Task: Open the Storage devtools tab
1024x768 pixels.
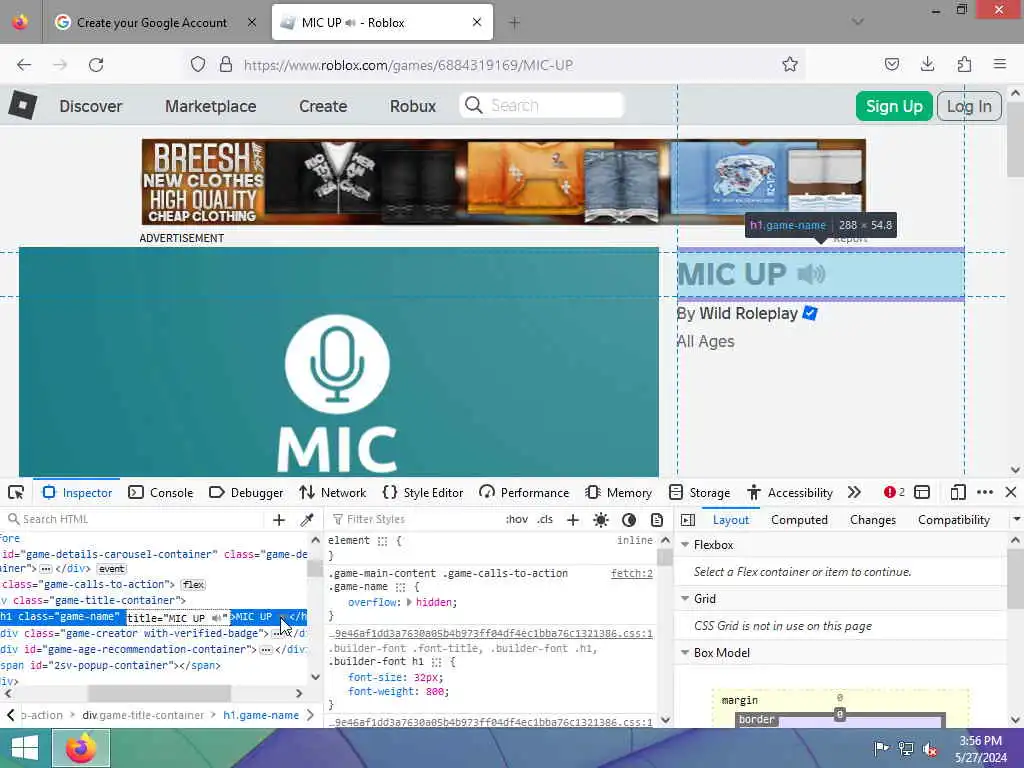Action: tap(700, 492)
